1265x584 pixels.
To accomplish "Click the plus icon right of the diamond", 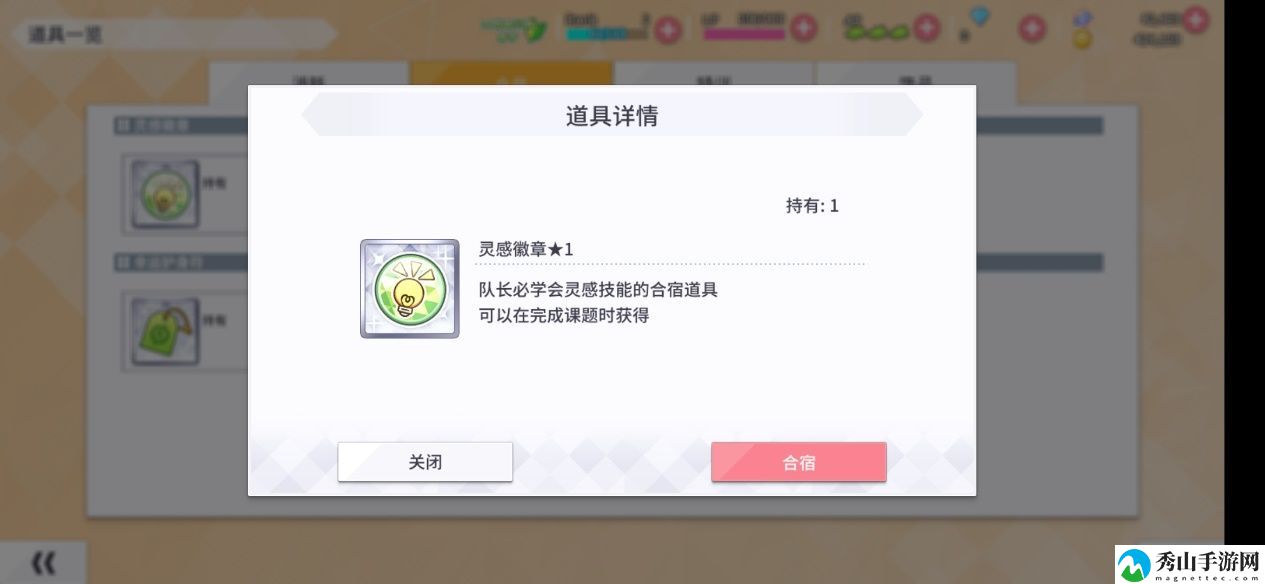I will click(x=1032, y=29).
